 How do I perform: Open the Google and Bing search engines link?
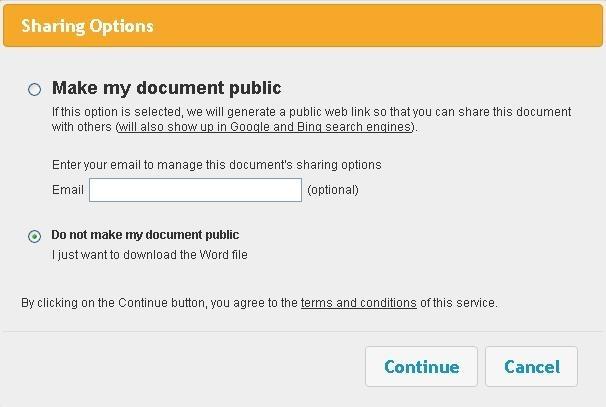pos(264,127)
